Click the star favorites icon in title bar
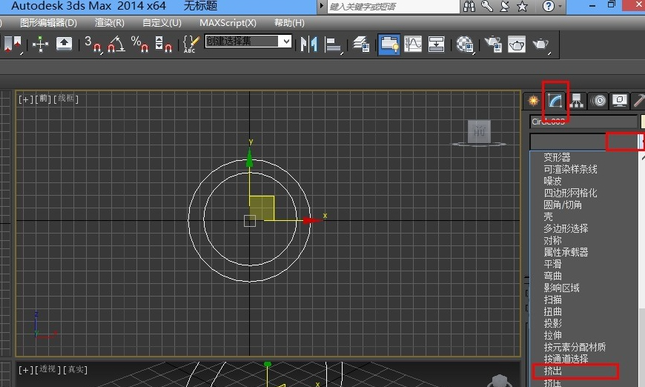Screen dimensions: 645x387 pyautogui.click(x=522, y=6)
